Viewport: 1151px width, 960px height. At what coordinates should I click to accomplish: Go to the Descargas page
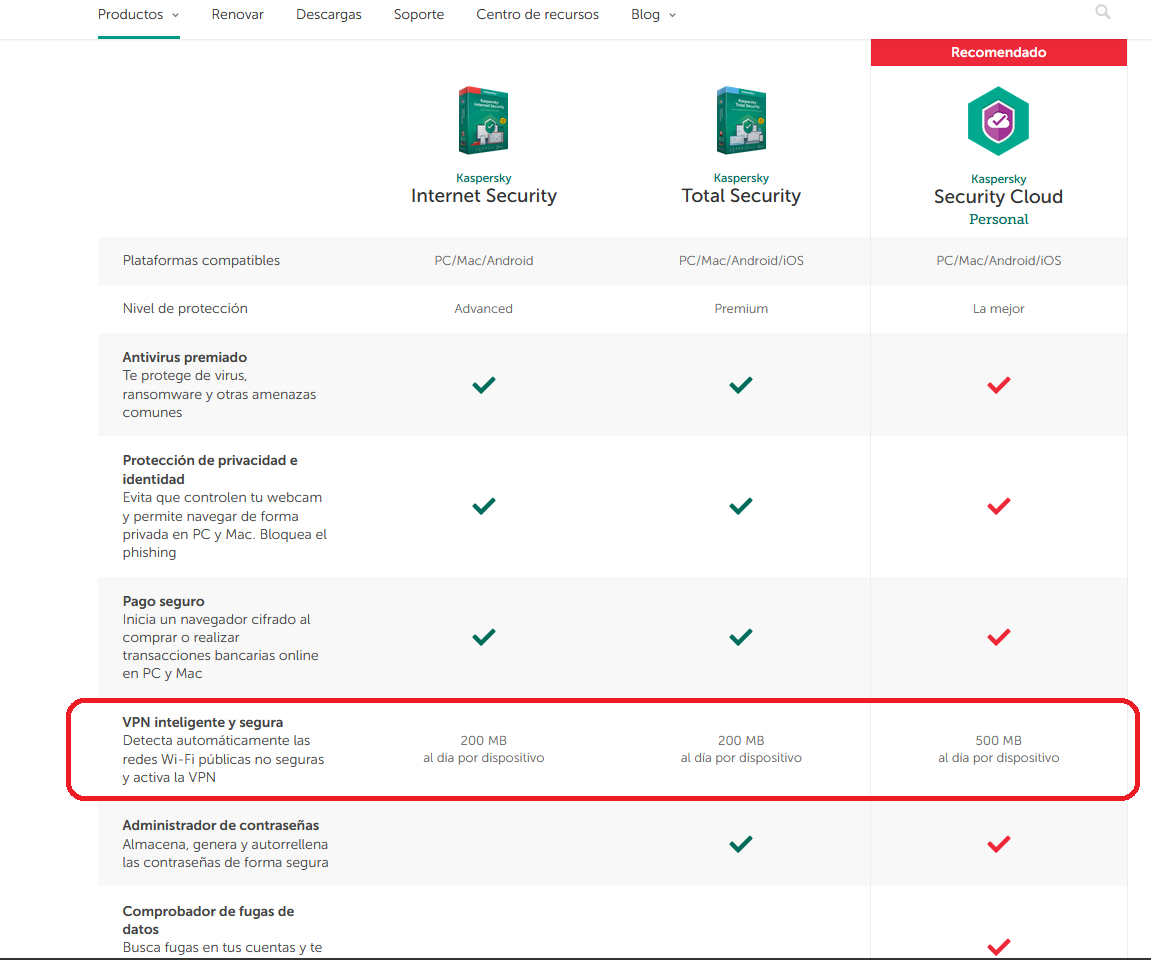coord(329,15)
